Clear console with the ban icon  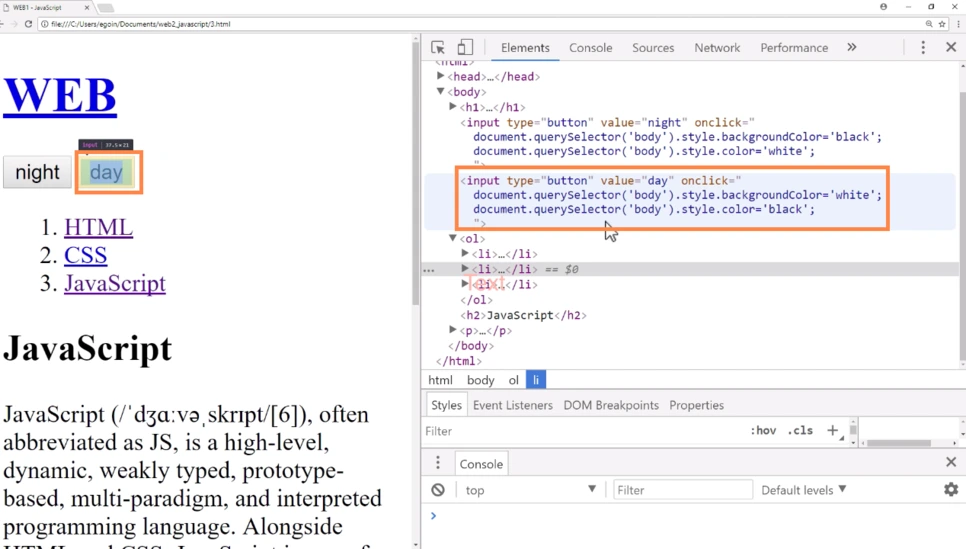point(437,490)
